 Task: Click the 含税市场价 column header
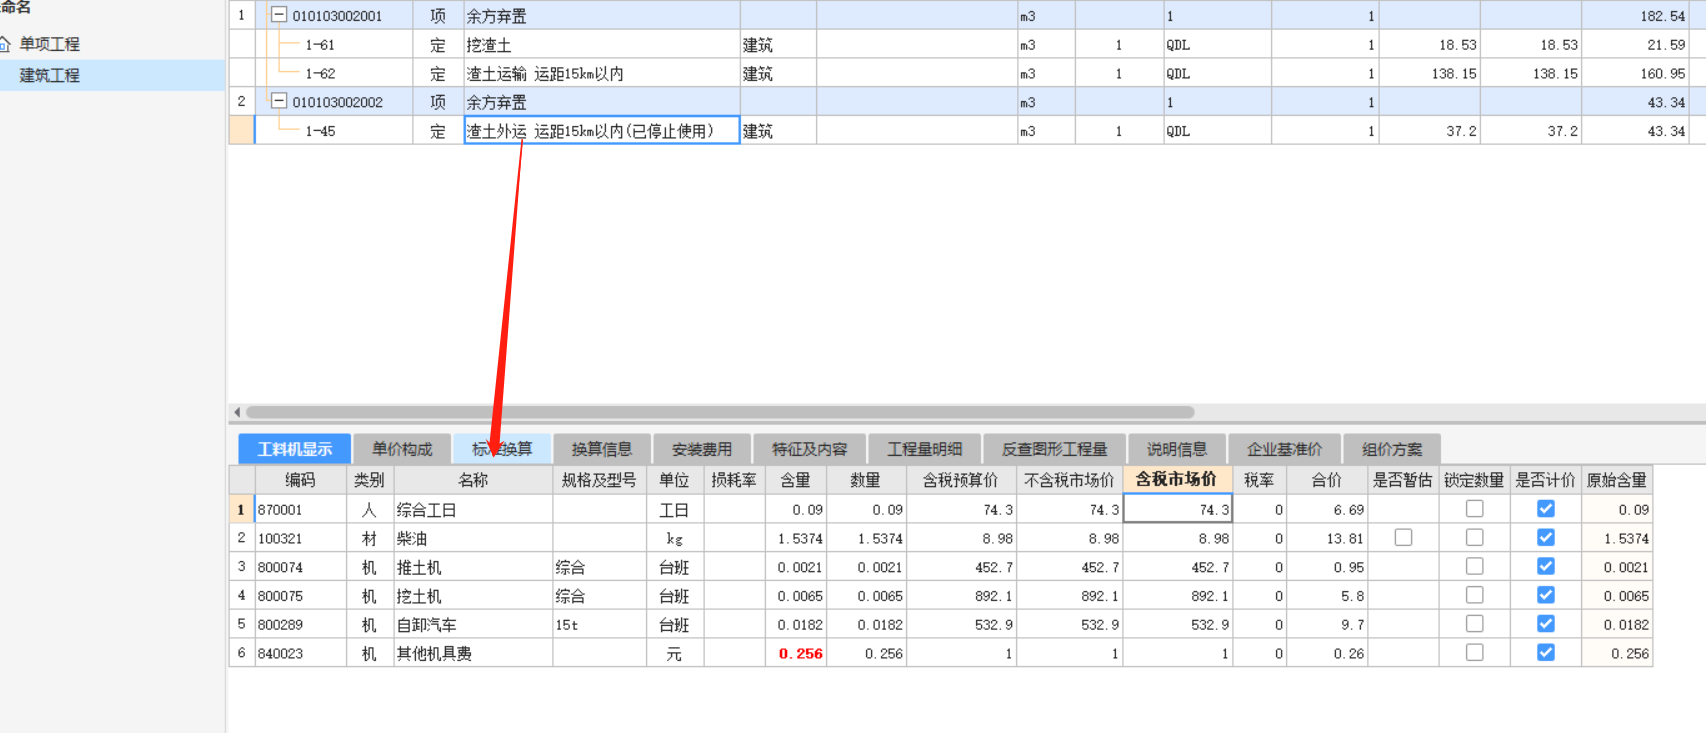point(1177,480)
